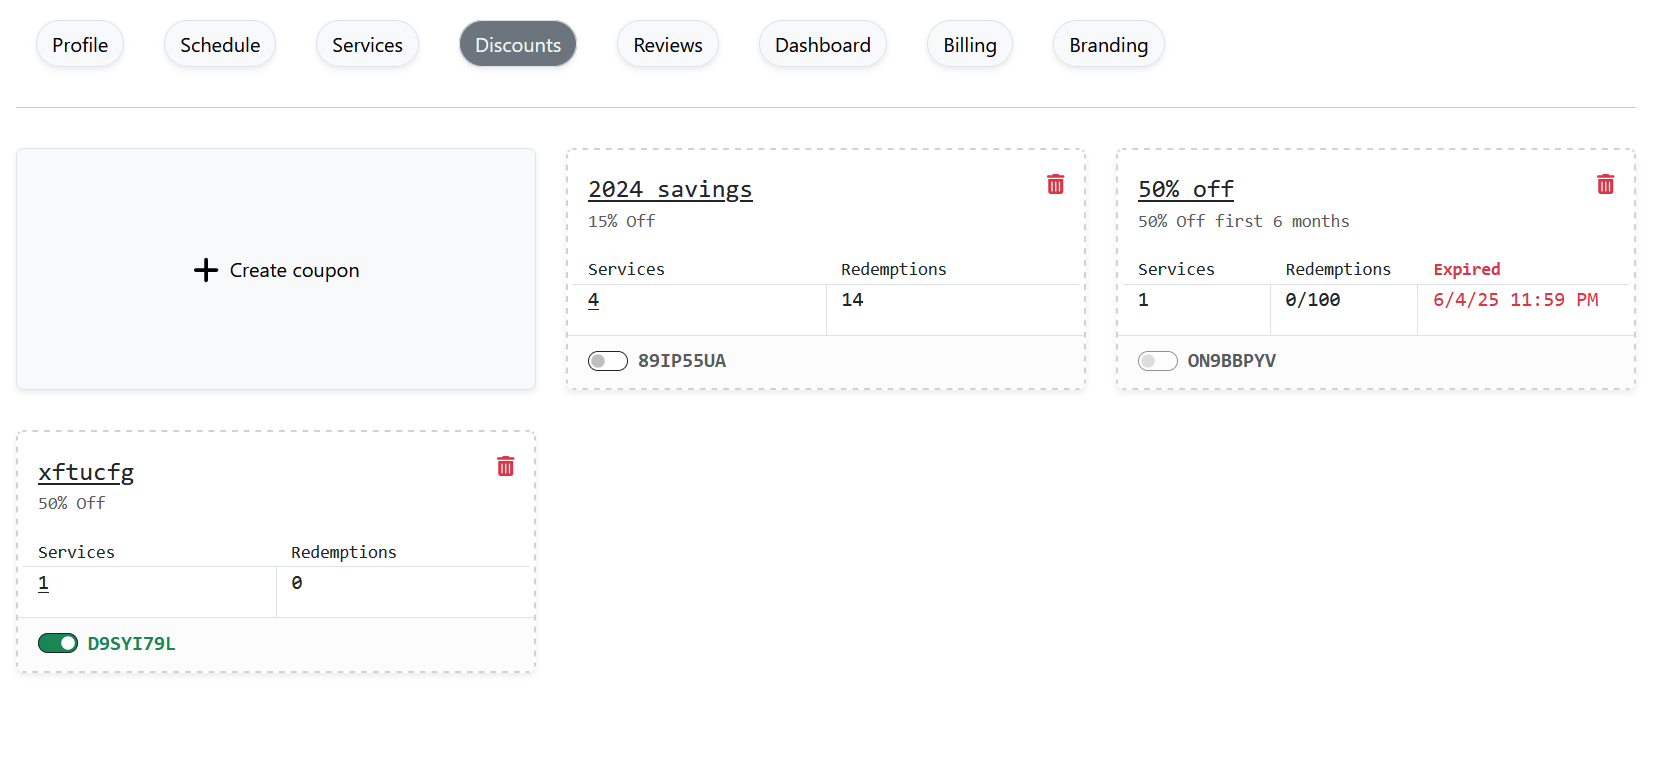Open the Profile tab

80,45
